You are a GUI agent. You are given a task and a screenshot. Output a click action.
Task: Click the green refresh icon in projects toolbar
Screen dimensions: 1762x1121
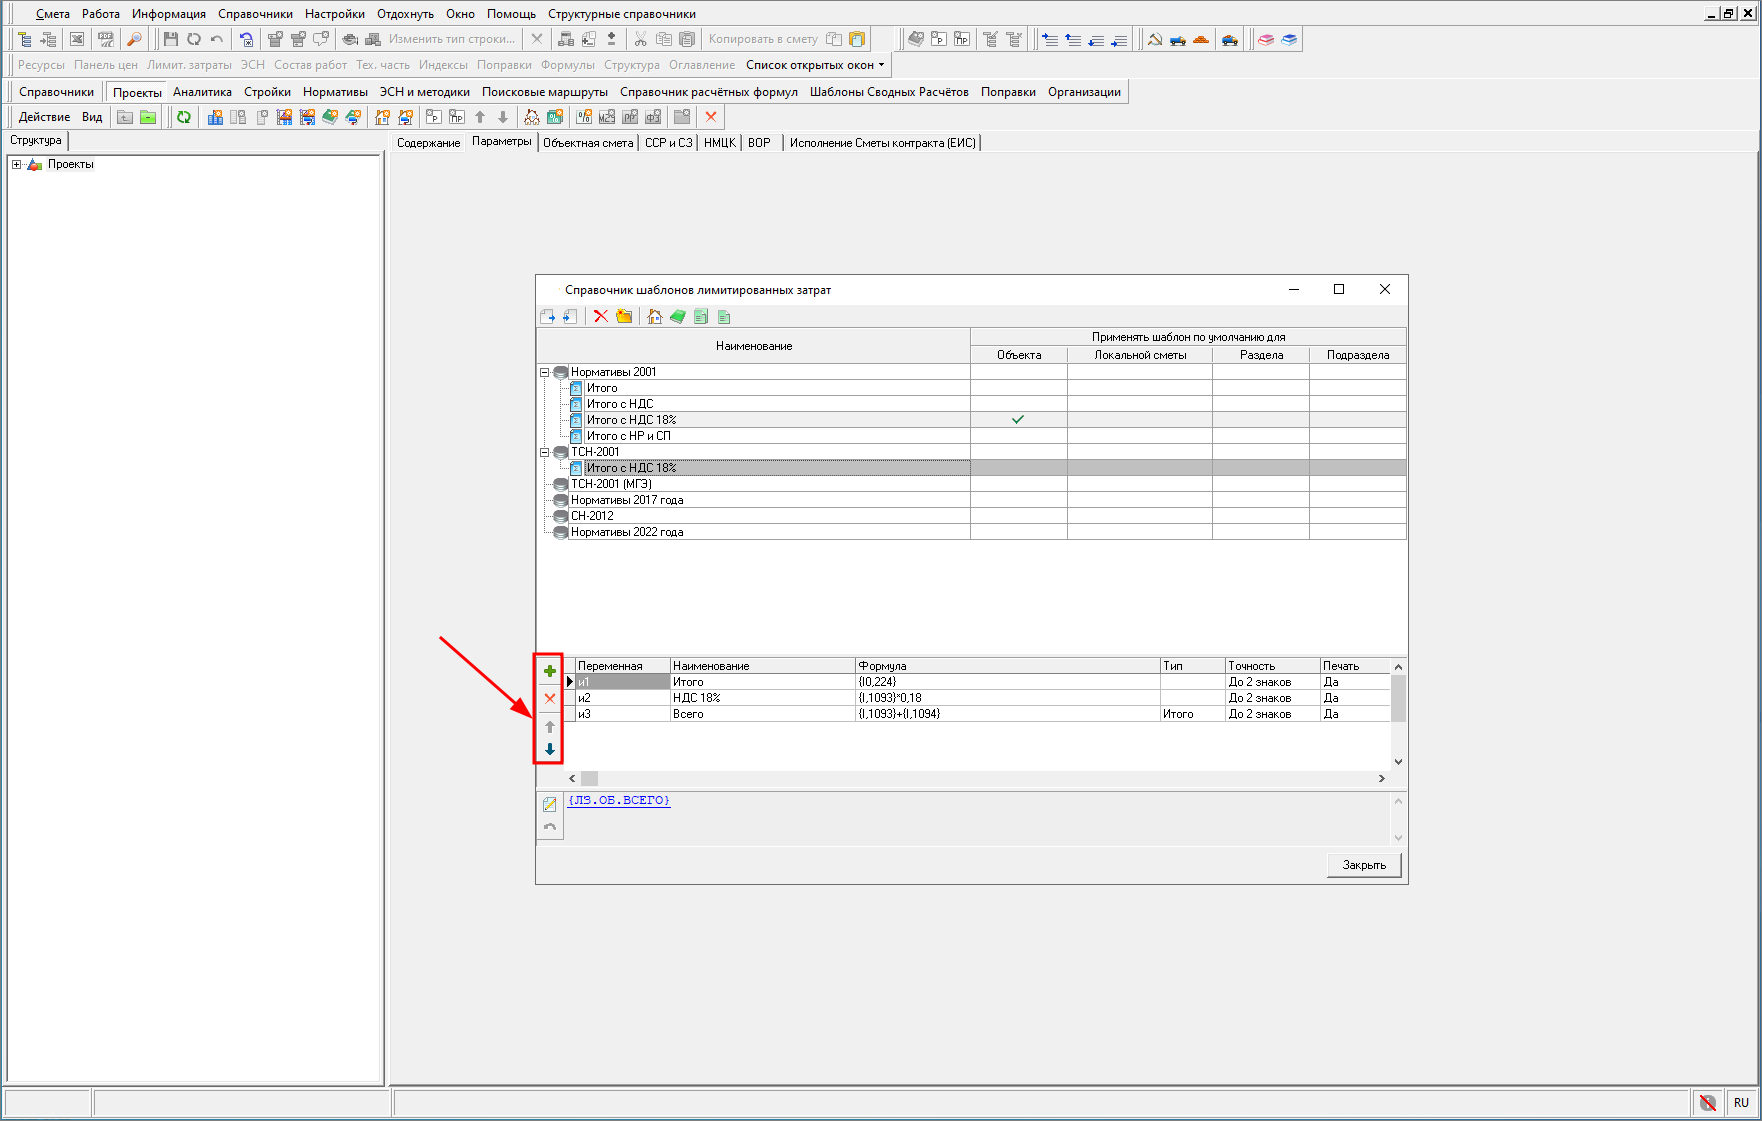coord(184,118)
